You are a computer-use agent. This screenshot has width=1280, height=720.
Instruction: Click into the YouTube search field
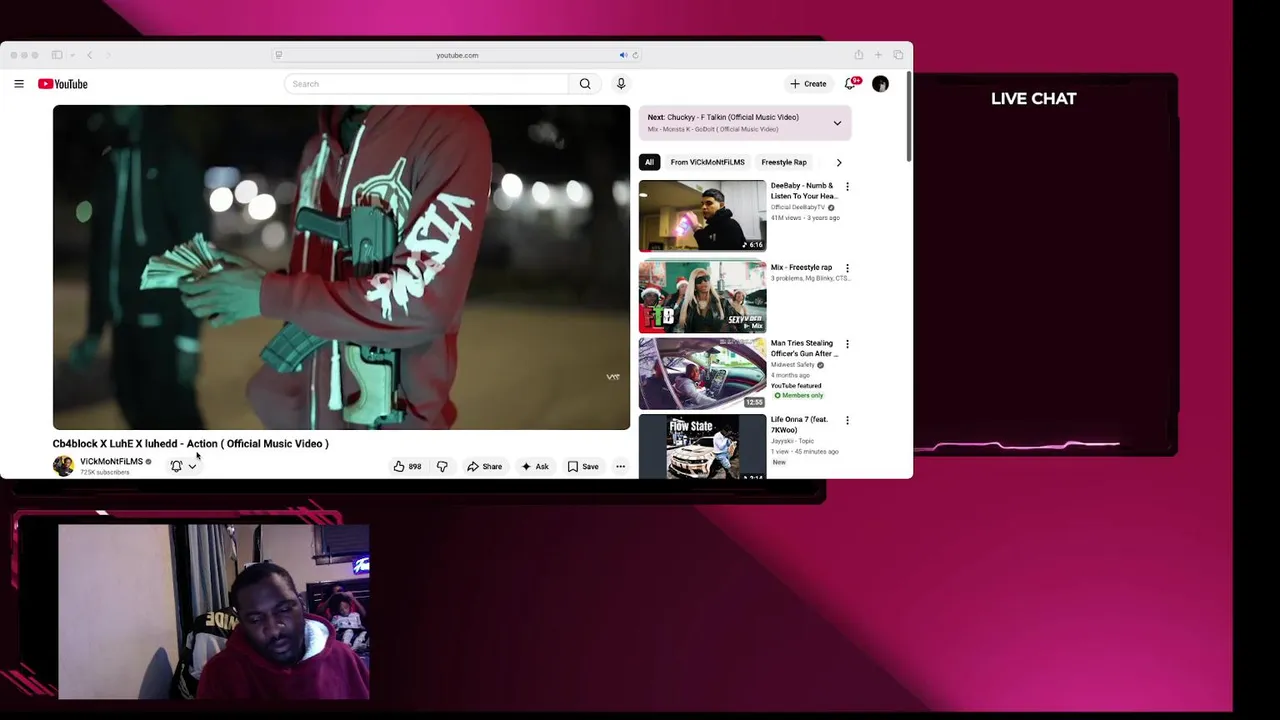point(427,84)
